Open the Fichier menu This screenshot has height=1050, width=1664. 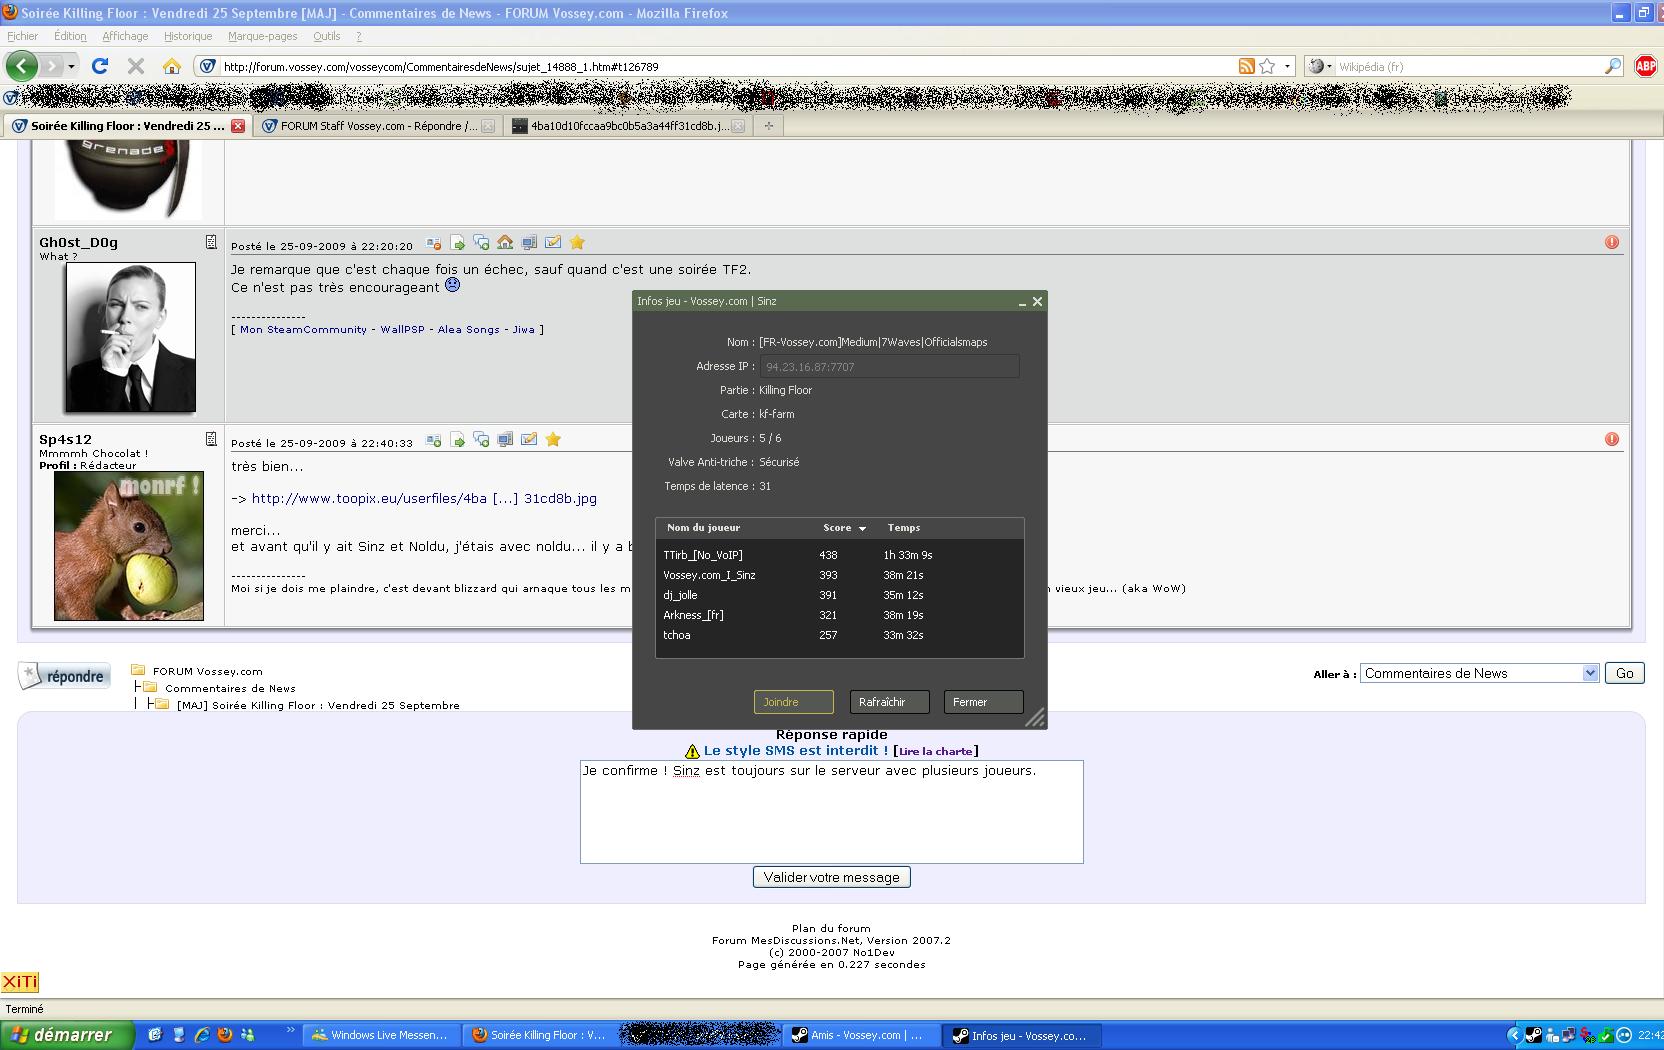click(x=22, y=36)
